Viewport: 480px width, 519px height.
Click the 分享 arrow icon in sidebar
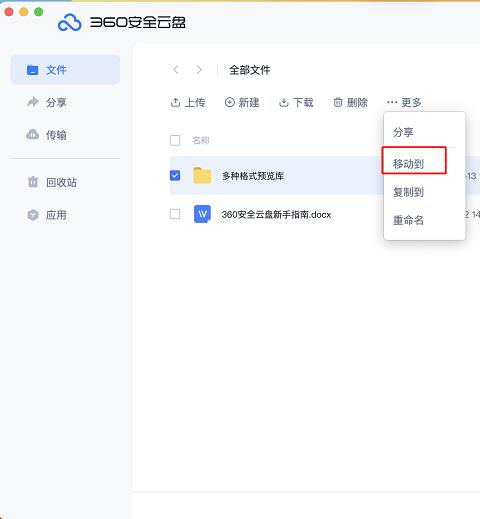(x=33, y=102)
